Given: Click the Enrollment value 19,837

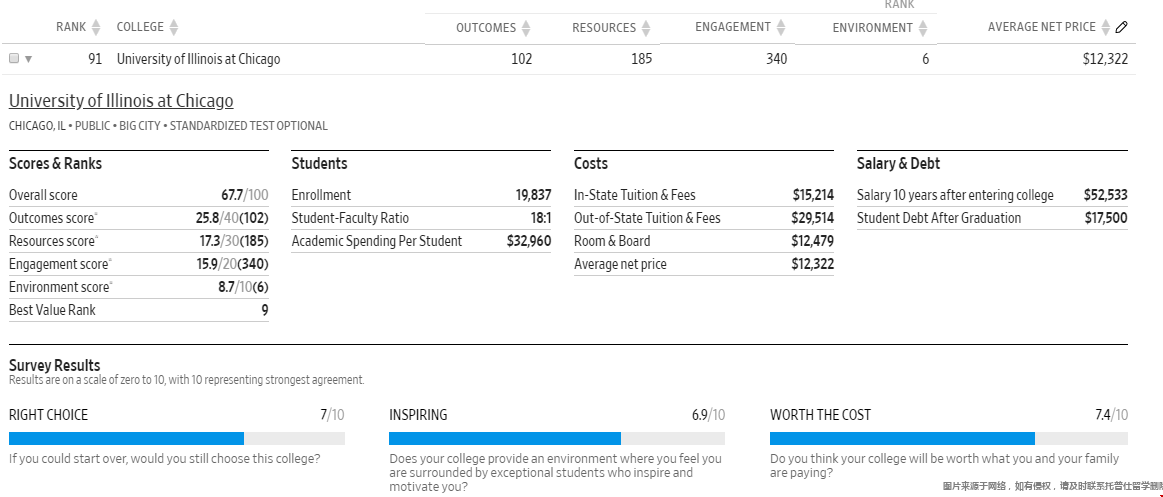Looking at the screenshot, I should click(x=533, y=195).
